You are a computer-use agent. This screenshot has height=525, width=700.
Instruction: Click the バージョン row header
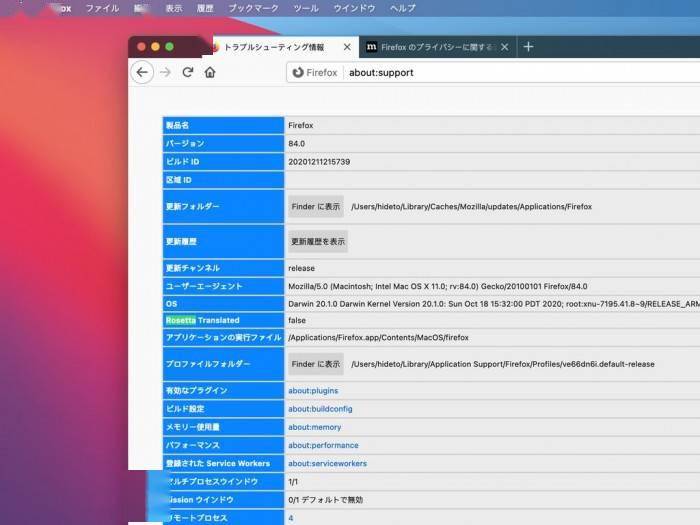tap(223, 143)
